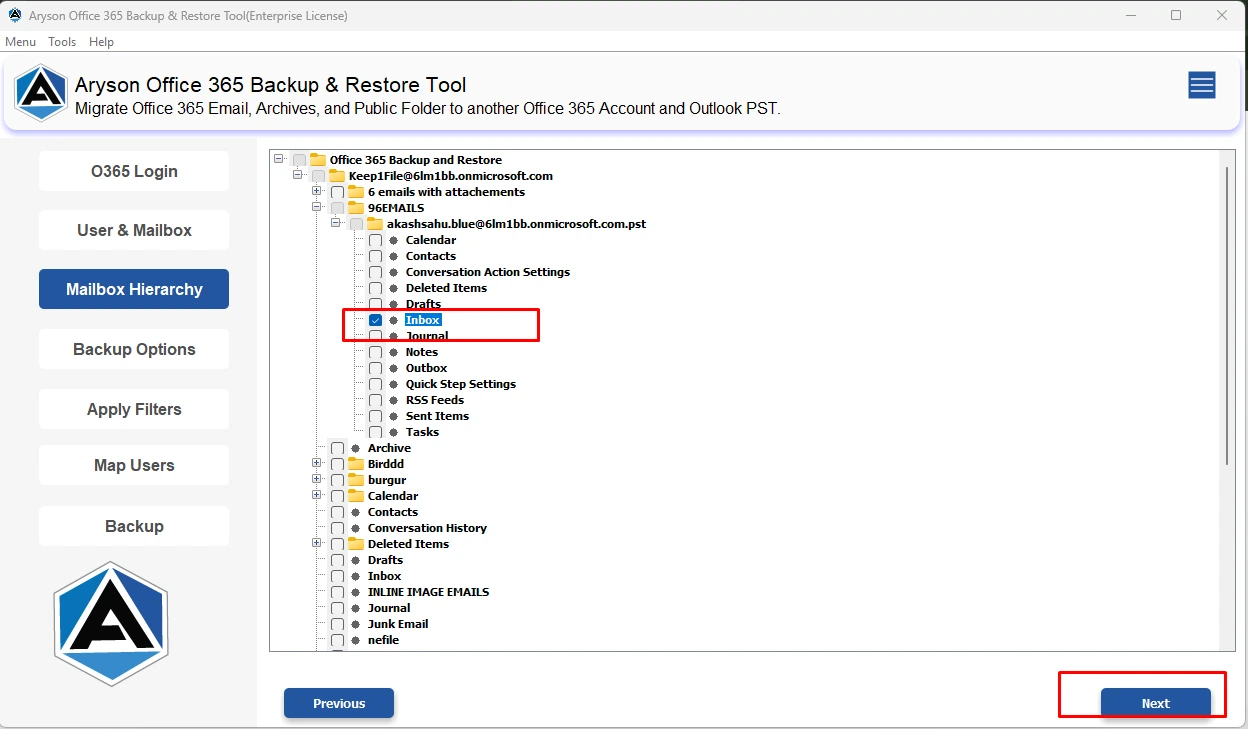Collapse the akashsahu.blue PST node
The width and height of the screenshot is (1248, 729).
[336, 223]
